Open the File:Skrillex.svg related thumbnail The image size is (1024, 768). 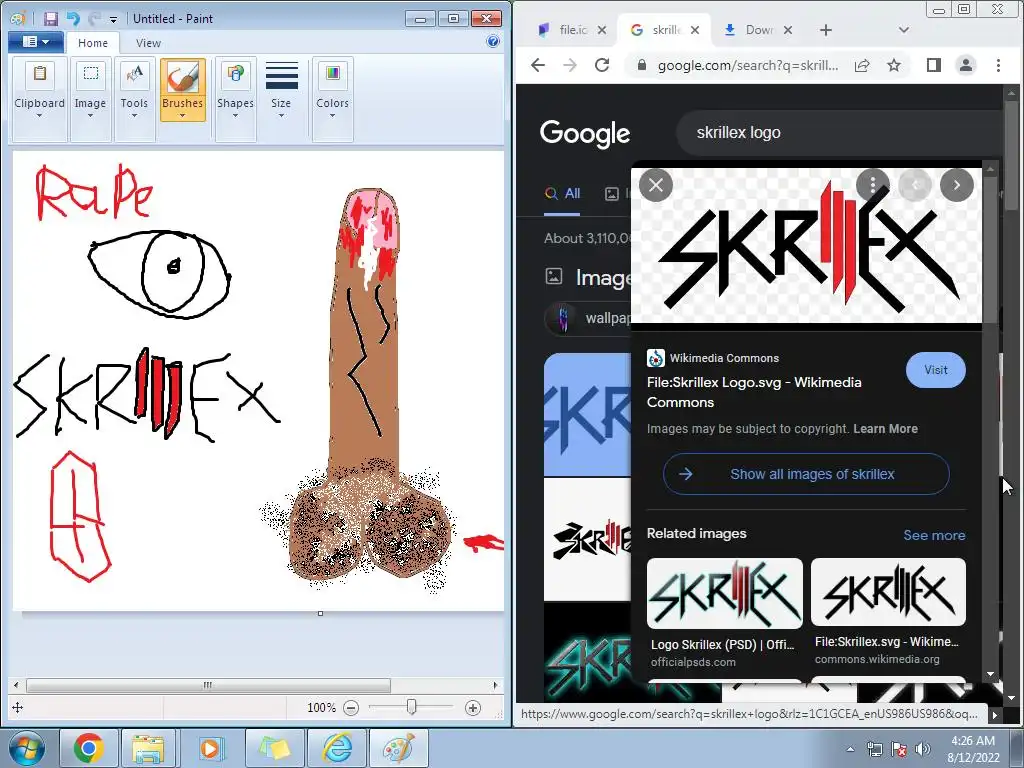click(888, 592)
